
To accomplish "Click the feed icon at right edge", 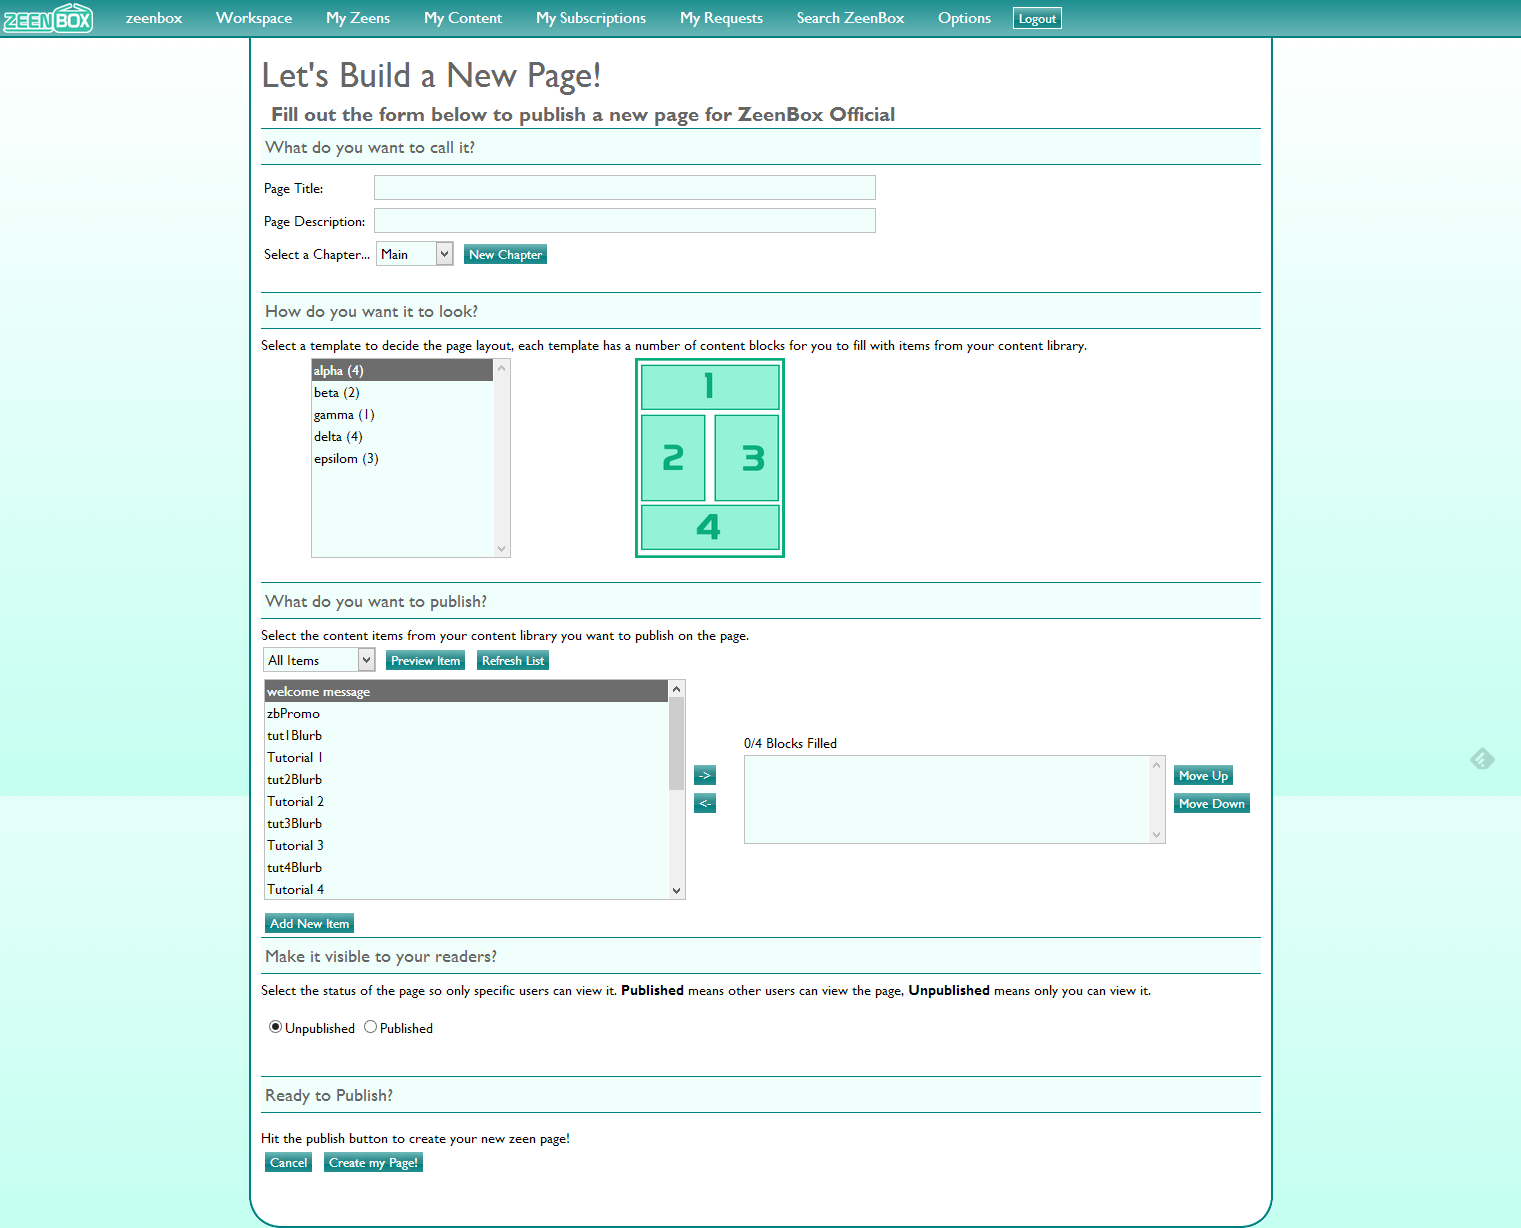I will click(1482, 759).
